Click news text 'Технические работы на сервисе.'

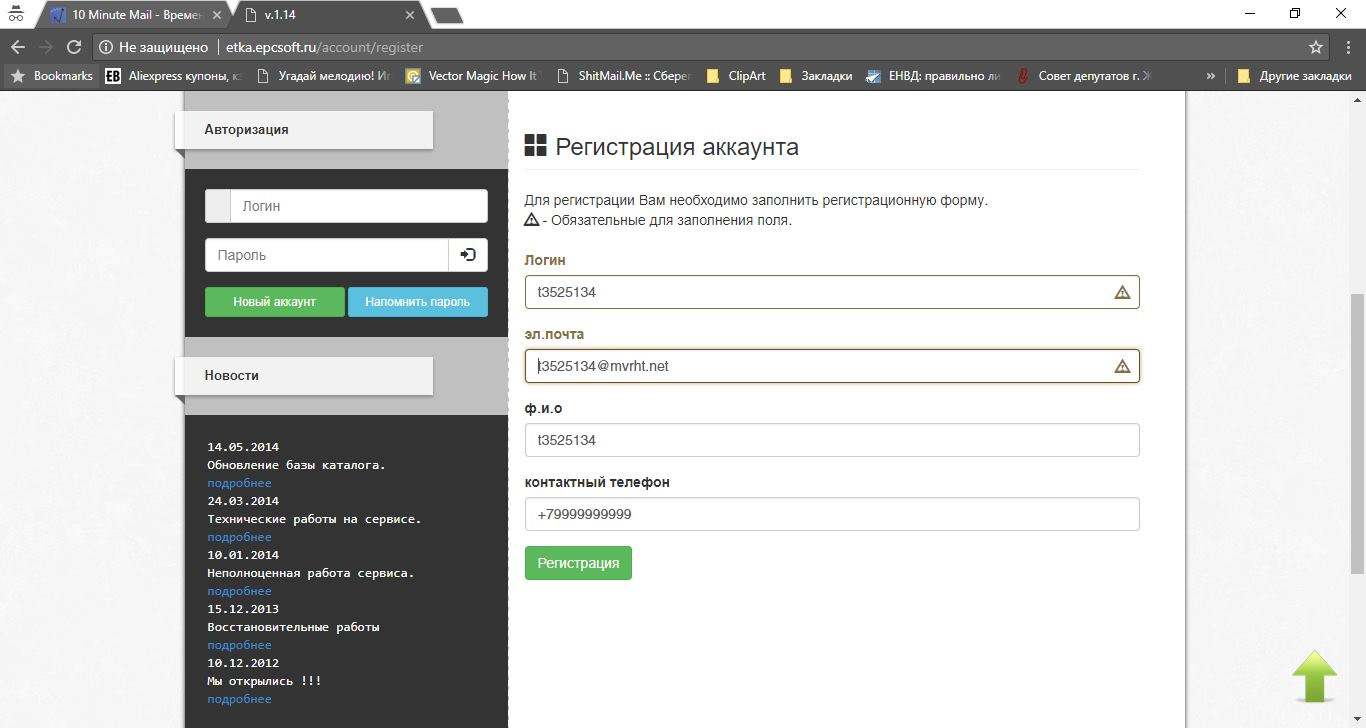coord(314,519)
